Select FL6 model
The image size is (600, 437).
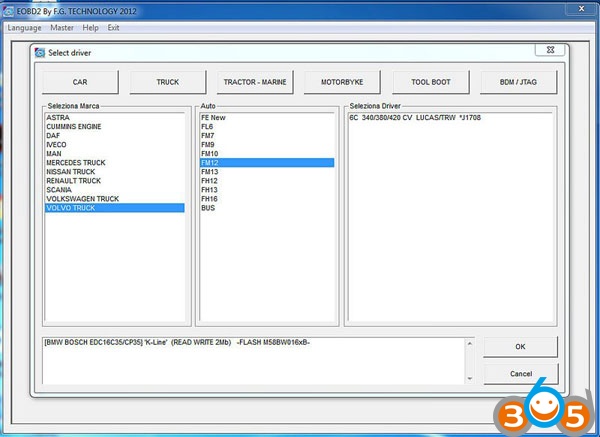[267, 127]
